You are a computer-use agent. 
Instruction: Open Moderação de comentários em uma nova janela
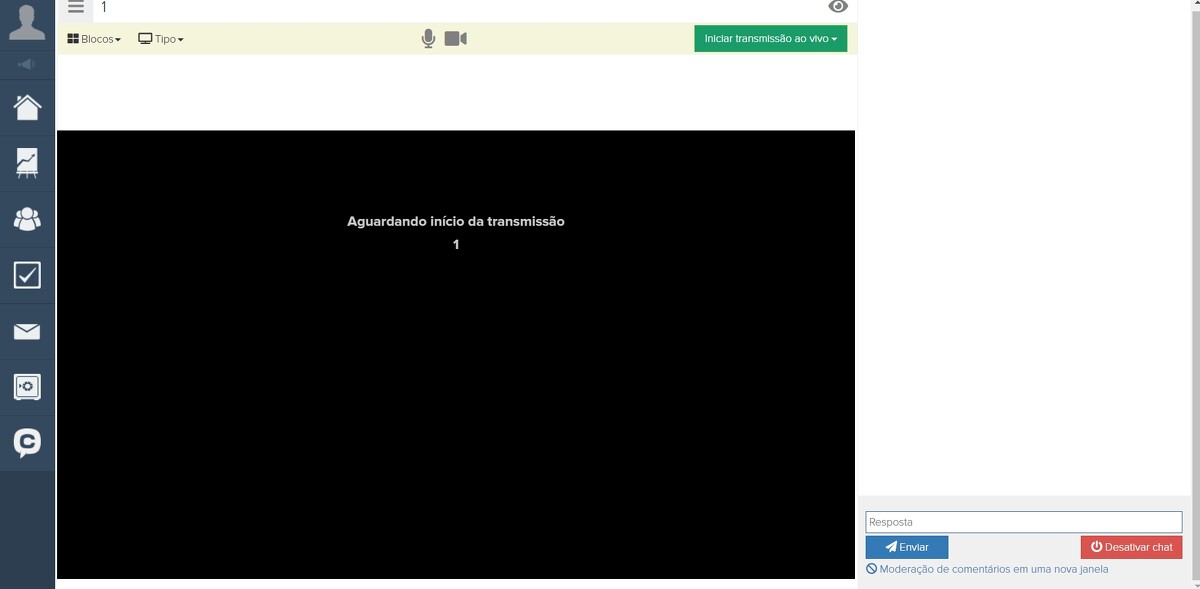(x=987, y=569)
